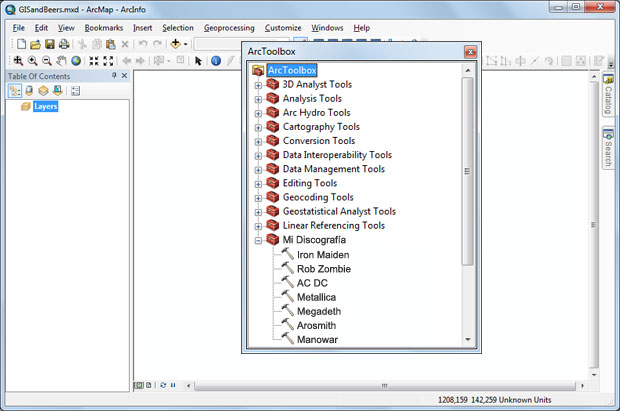Select the Pan hand tool
The height and width of the screenshot is (411, 620).
pos(61,61)
